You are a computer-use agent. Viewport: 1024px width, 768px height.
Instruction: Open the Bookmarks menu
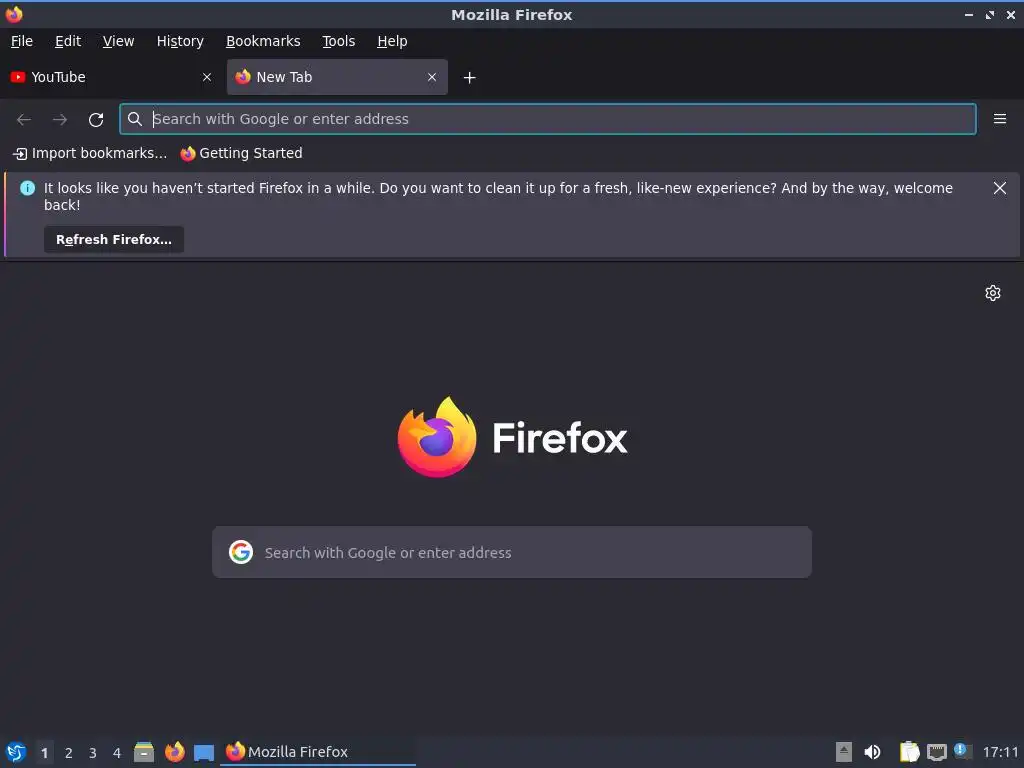point(263,41)
